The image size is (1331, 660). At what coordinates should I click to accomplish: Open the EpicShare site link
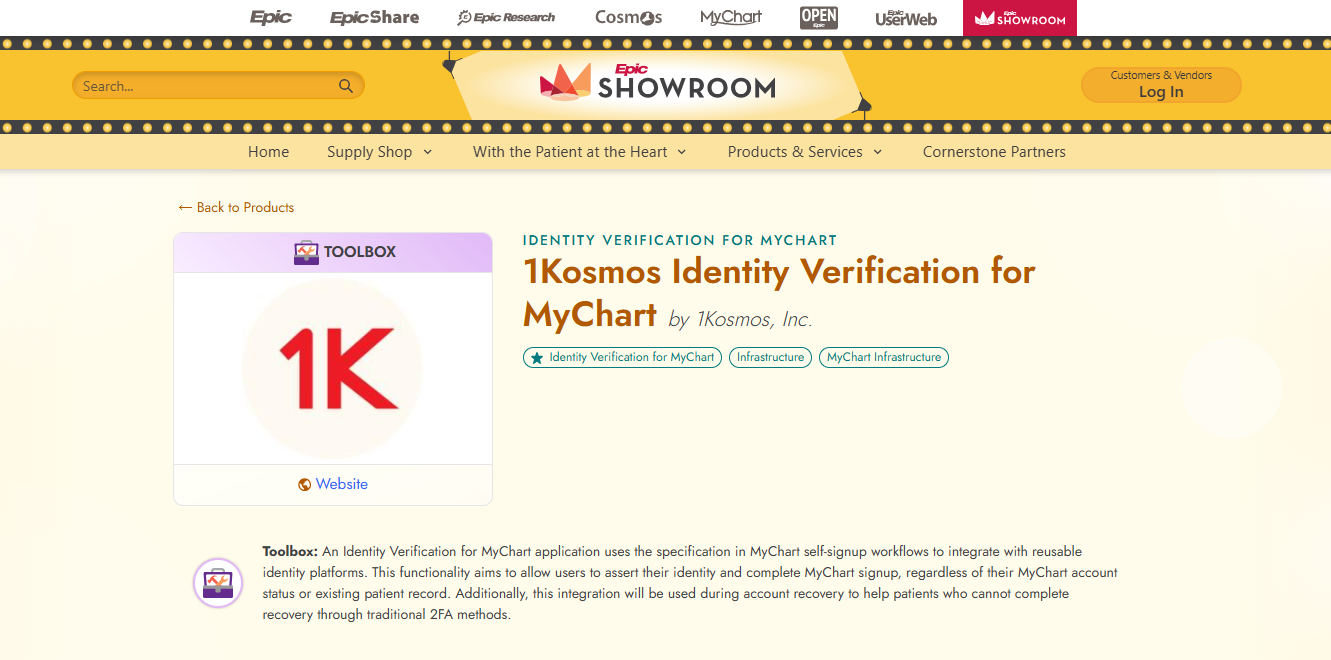(x=374, y=17)
